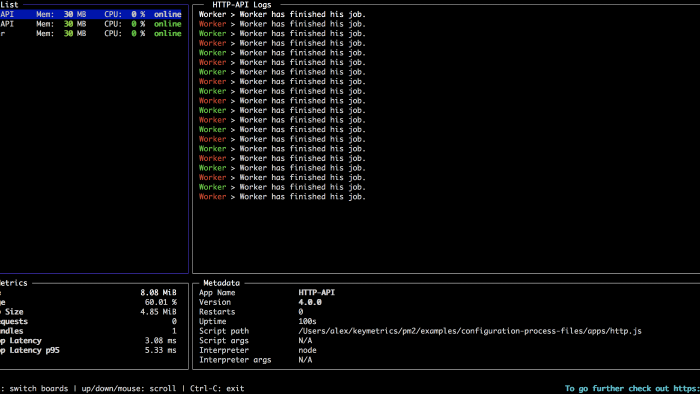
Task: Click the 'Script args' metadata label
Action: click(x=224, y=340)
